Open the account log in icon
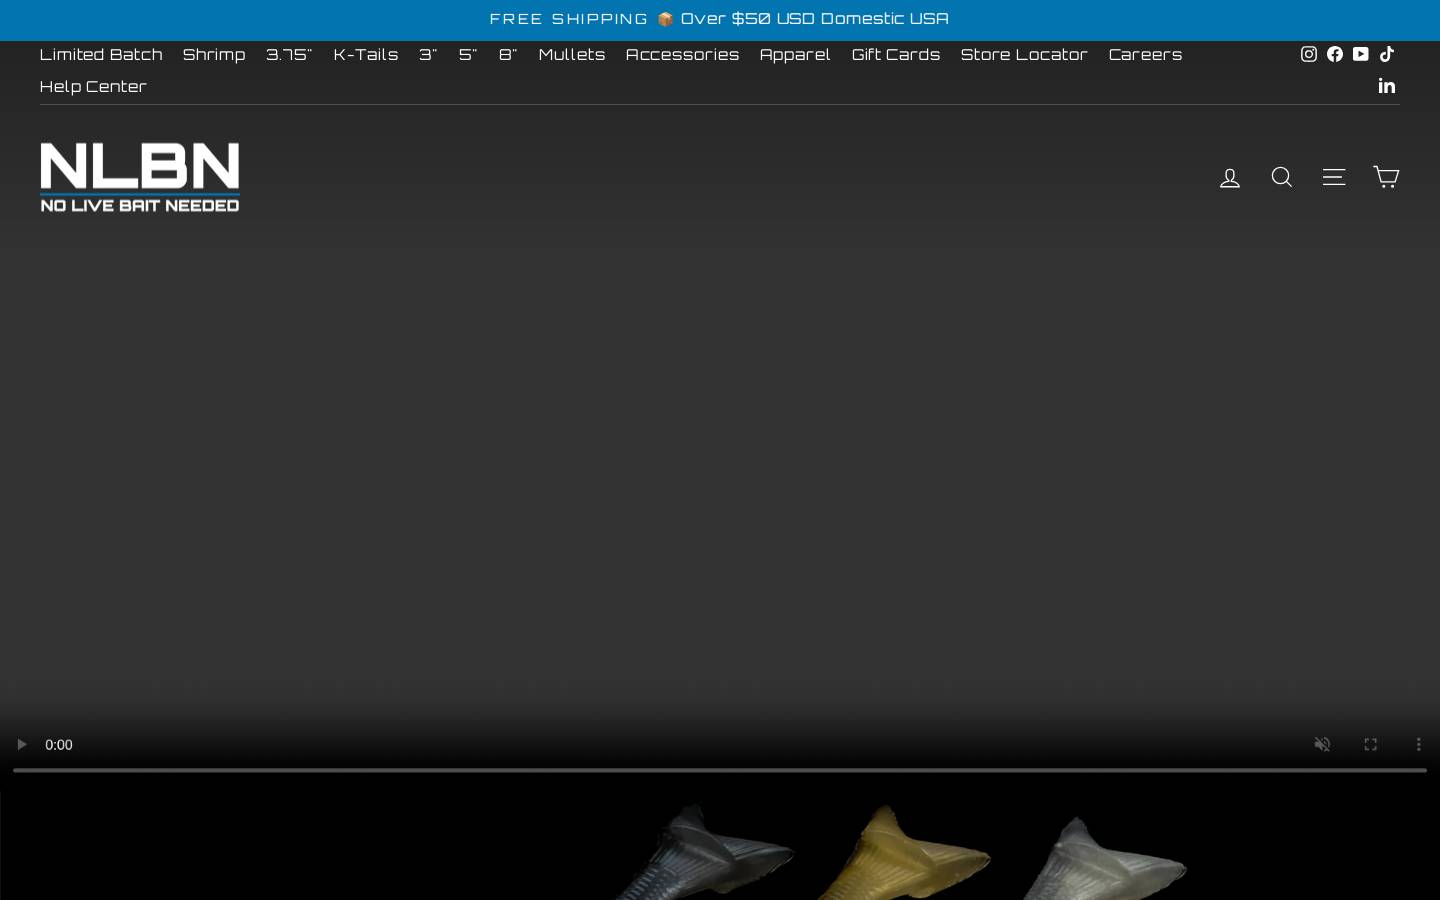Screen dimensions: 1440x900 [1230, 178]
